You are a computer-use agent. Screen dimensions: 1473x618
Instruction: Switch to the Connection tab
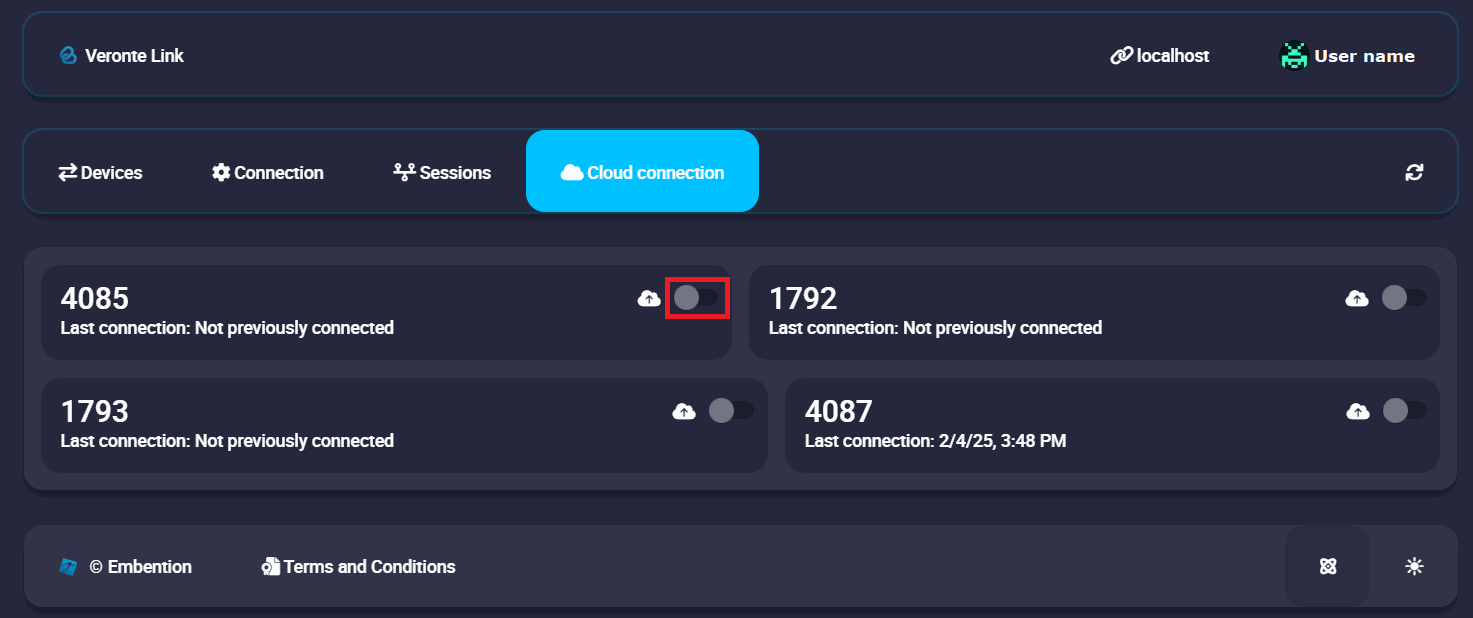[x=268, y=172]
